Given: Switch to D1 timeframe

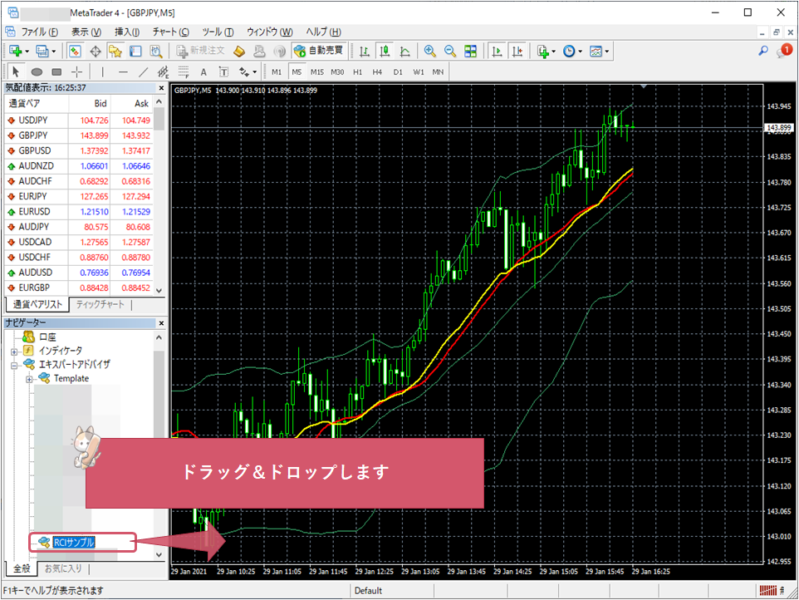Looking at the screenshot, I should (397, 72).
